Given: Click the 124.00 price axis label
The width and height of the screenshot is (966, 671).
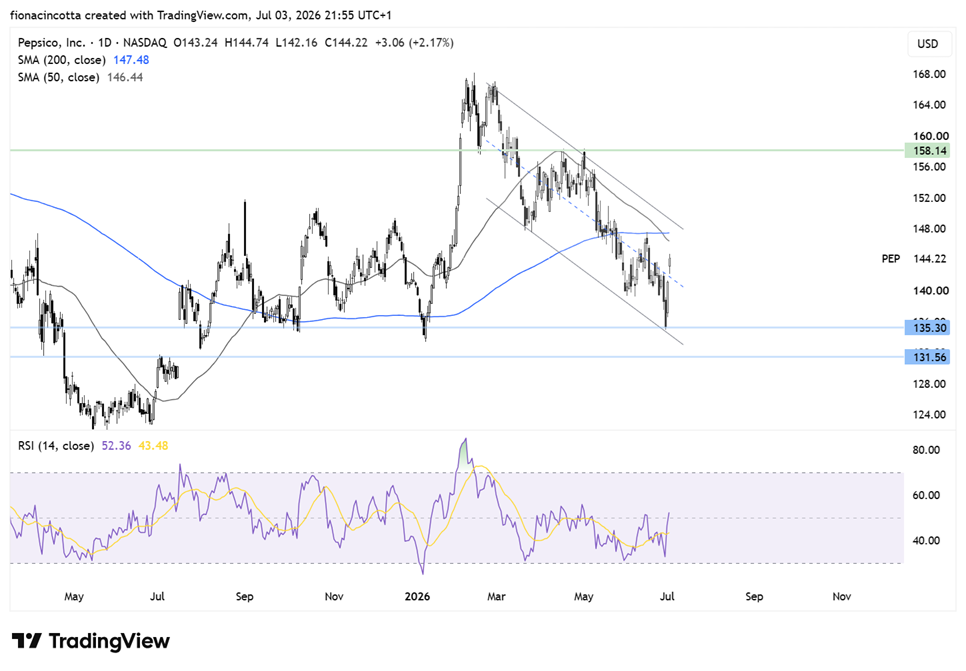Looking at the screenshot, I should (929, 415).
